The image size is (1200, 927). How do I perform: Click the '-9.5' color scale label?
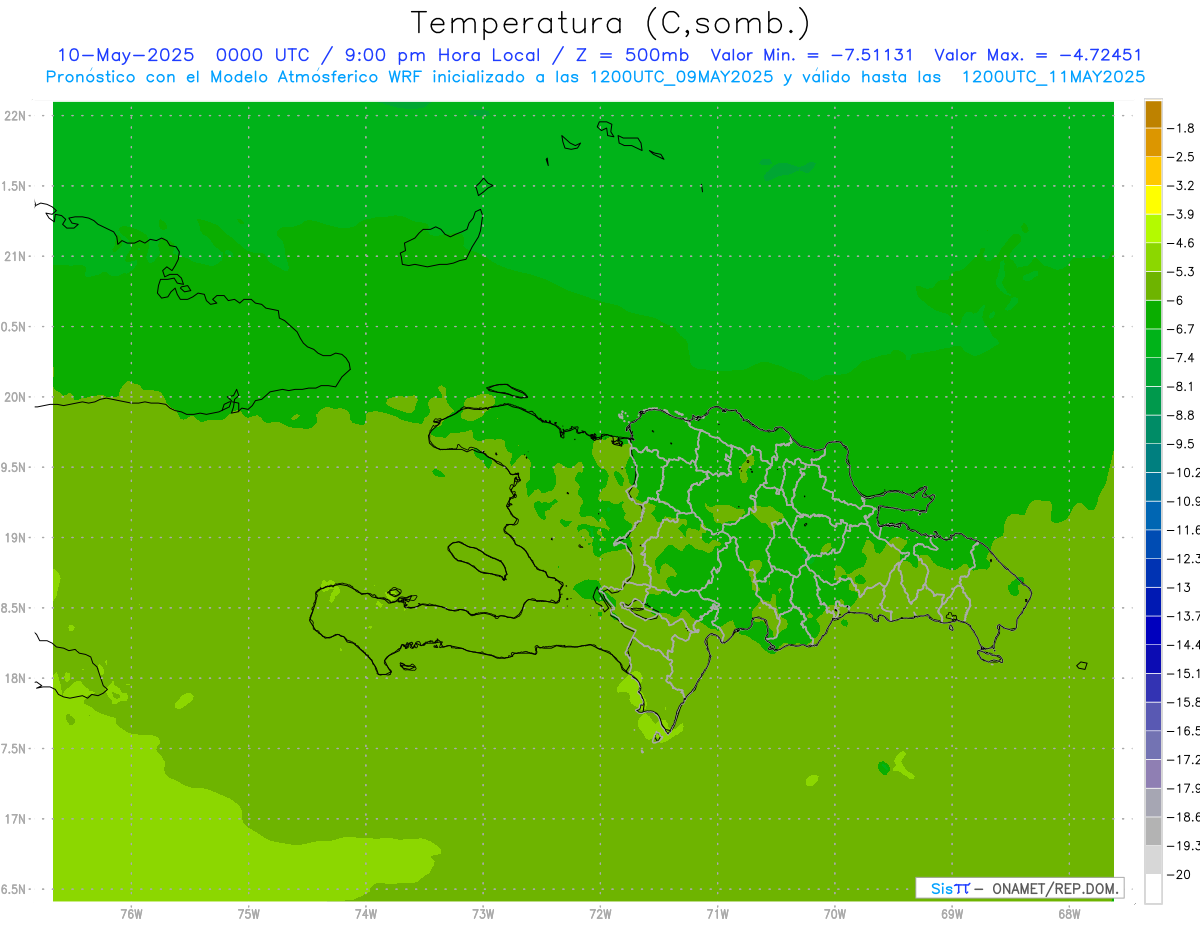click(1181, 444)
